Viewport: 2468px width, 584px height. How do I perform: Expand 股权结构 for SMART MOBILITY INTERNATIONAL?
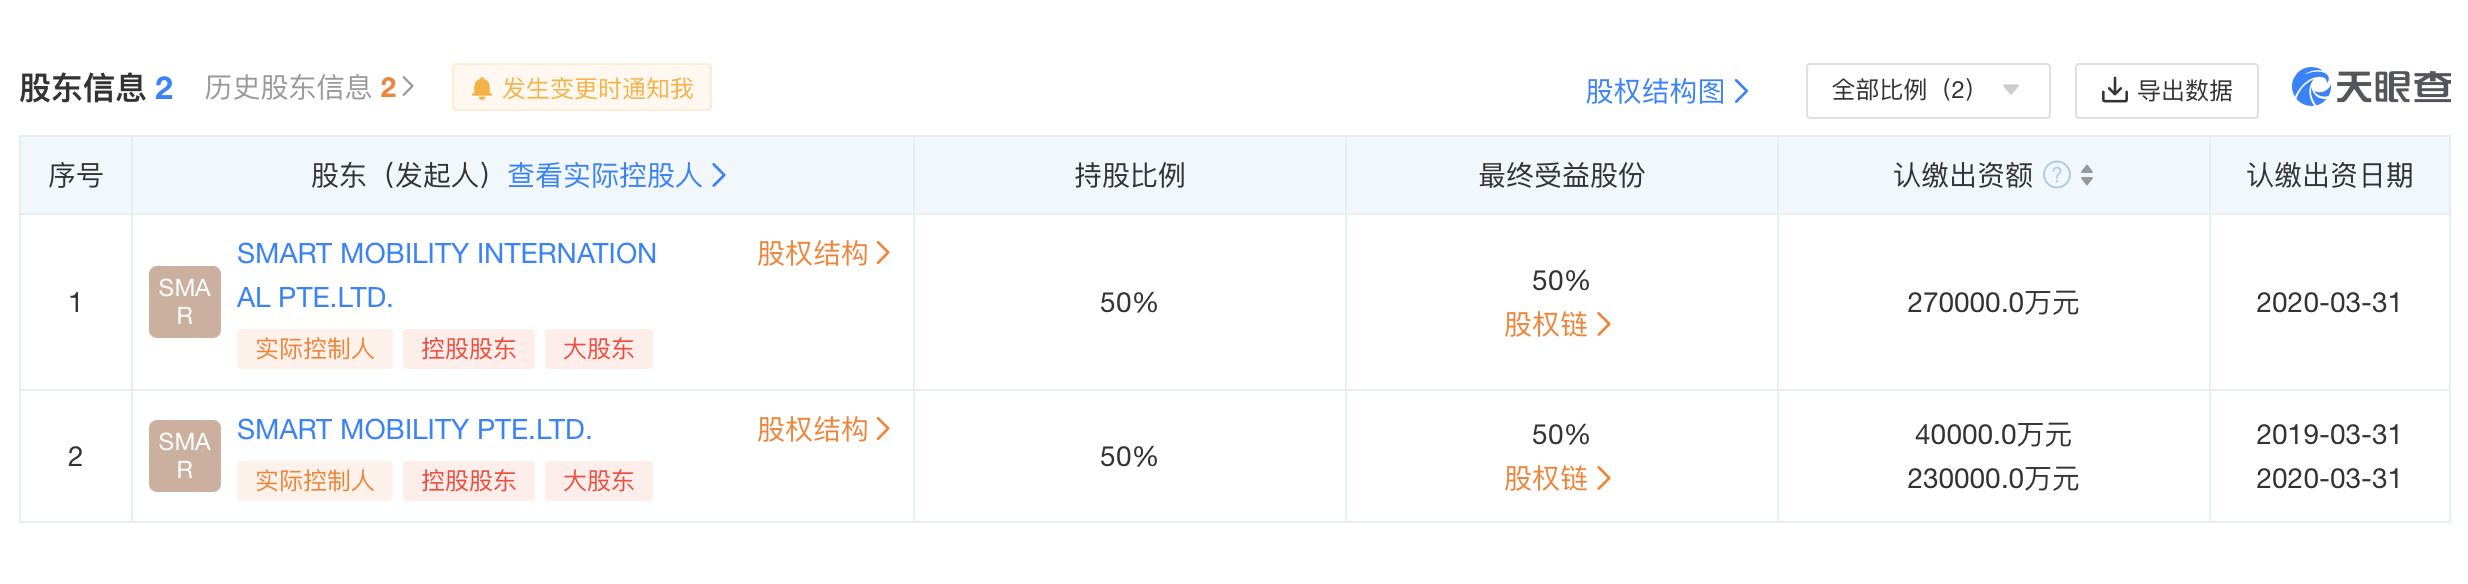823,253
